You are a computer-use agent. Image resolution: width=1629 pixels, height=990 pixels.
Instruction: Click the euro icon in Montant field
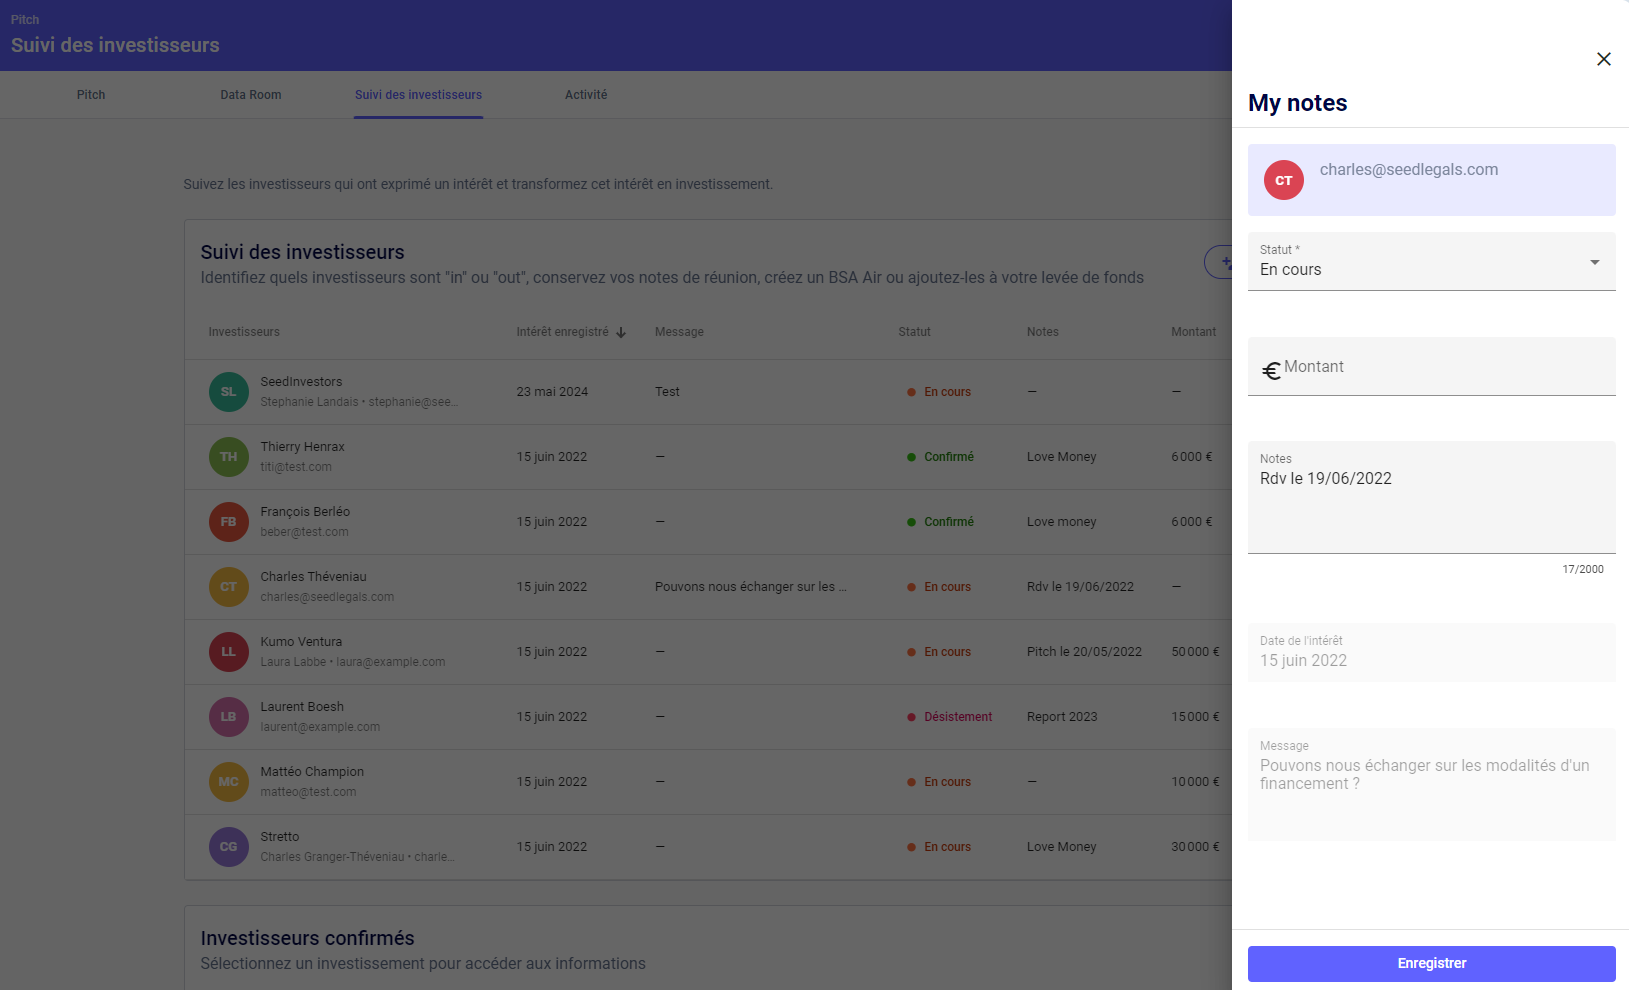click(1271, 371)
